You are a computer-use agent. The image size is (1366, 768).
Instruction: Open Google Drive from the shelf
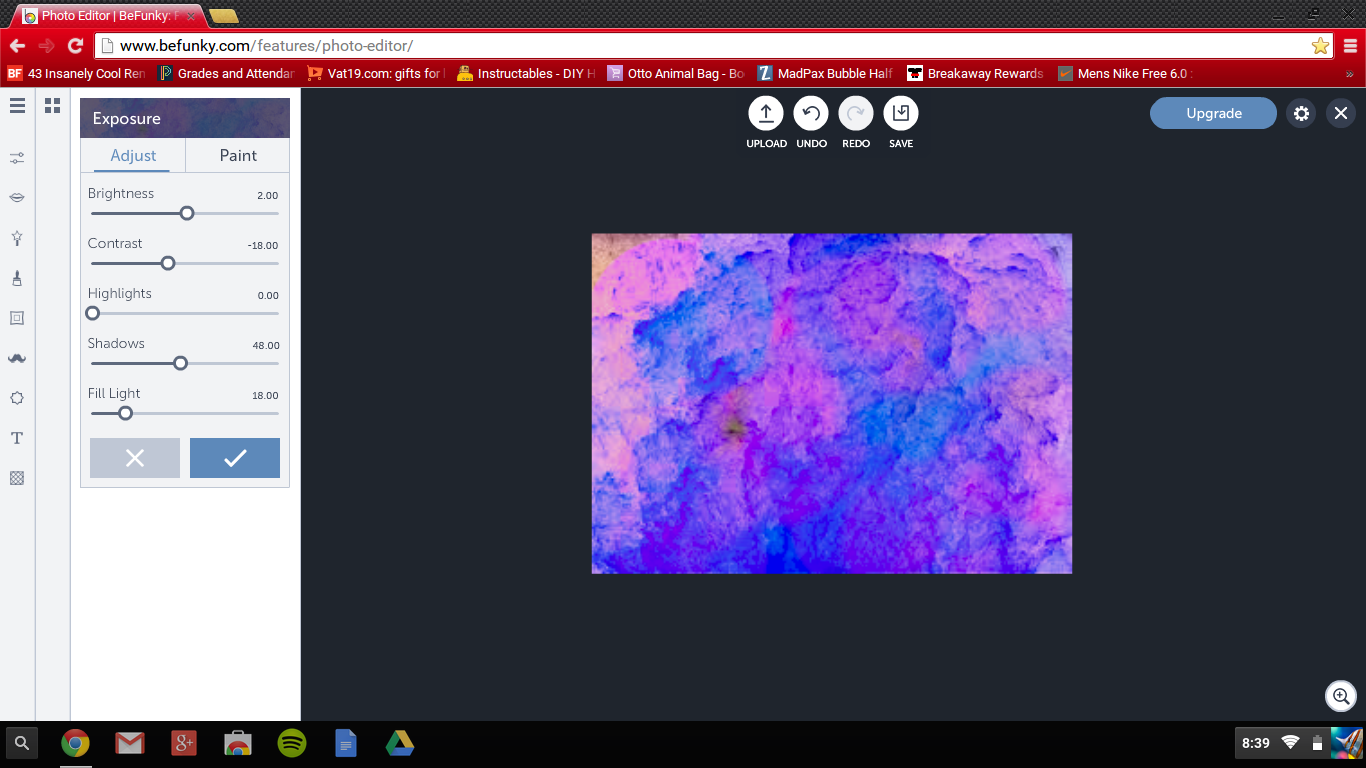400,743
